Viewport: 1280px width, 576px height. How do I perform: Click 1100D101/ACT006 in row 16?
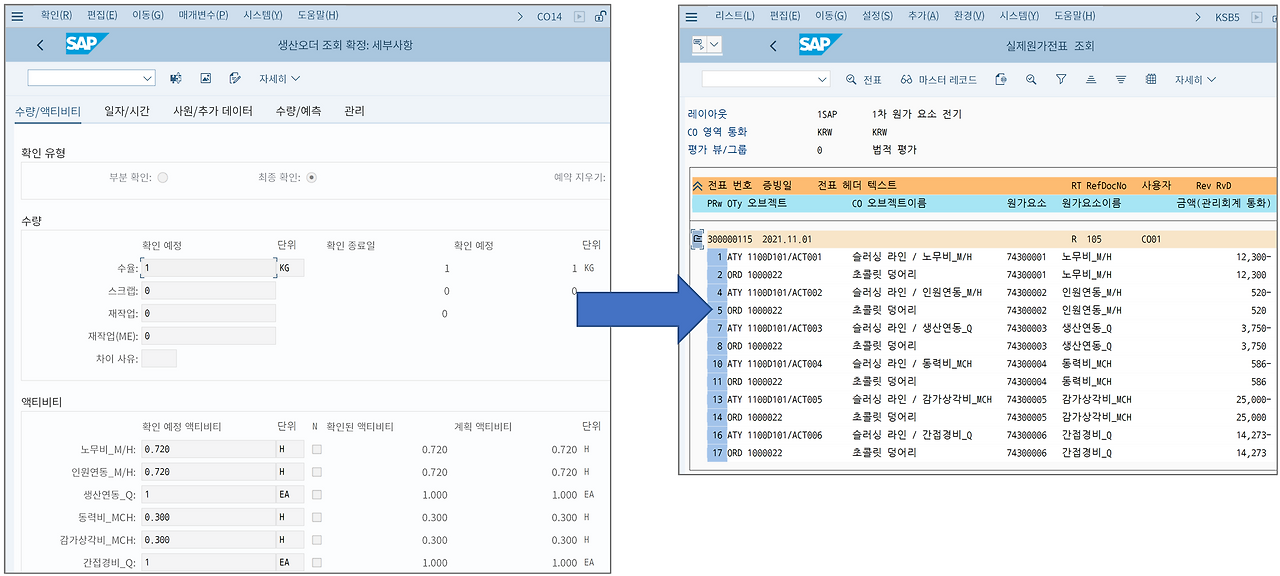coord(784,435)
